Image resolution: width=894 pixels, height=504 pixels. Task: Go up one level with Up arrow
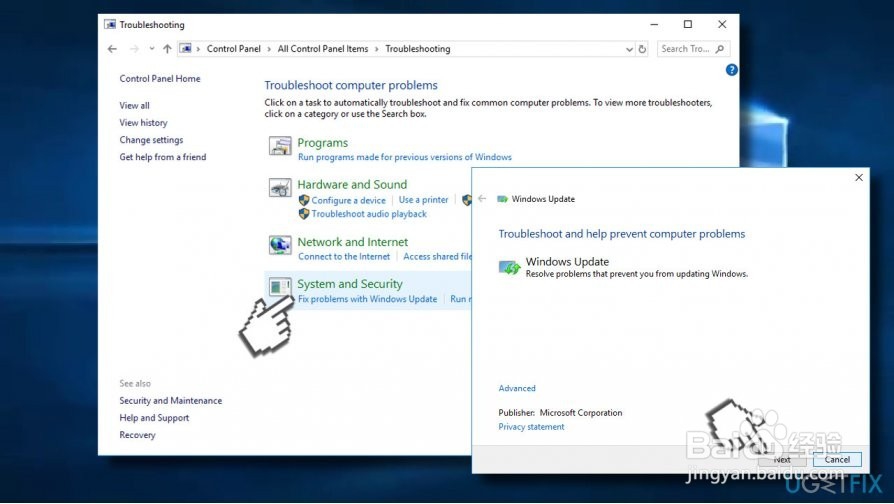[167, 49]
